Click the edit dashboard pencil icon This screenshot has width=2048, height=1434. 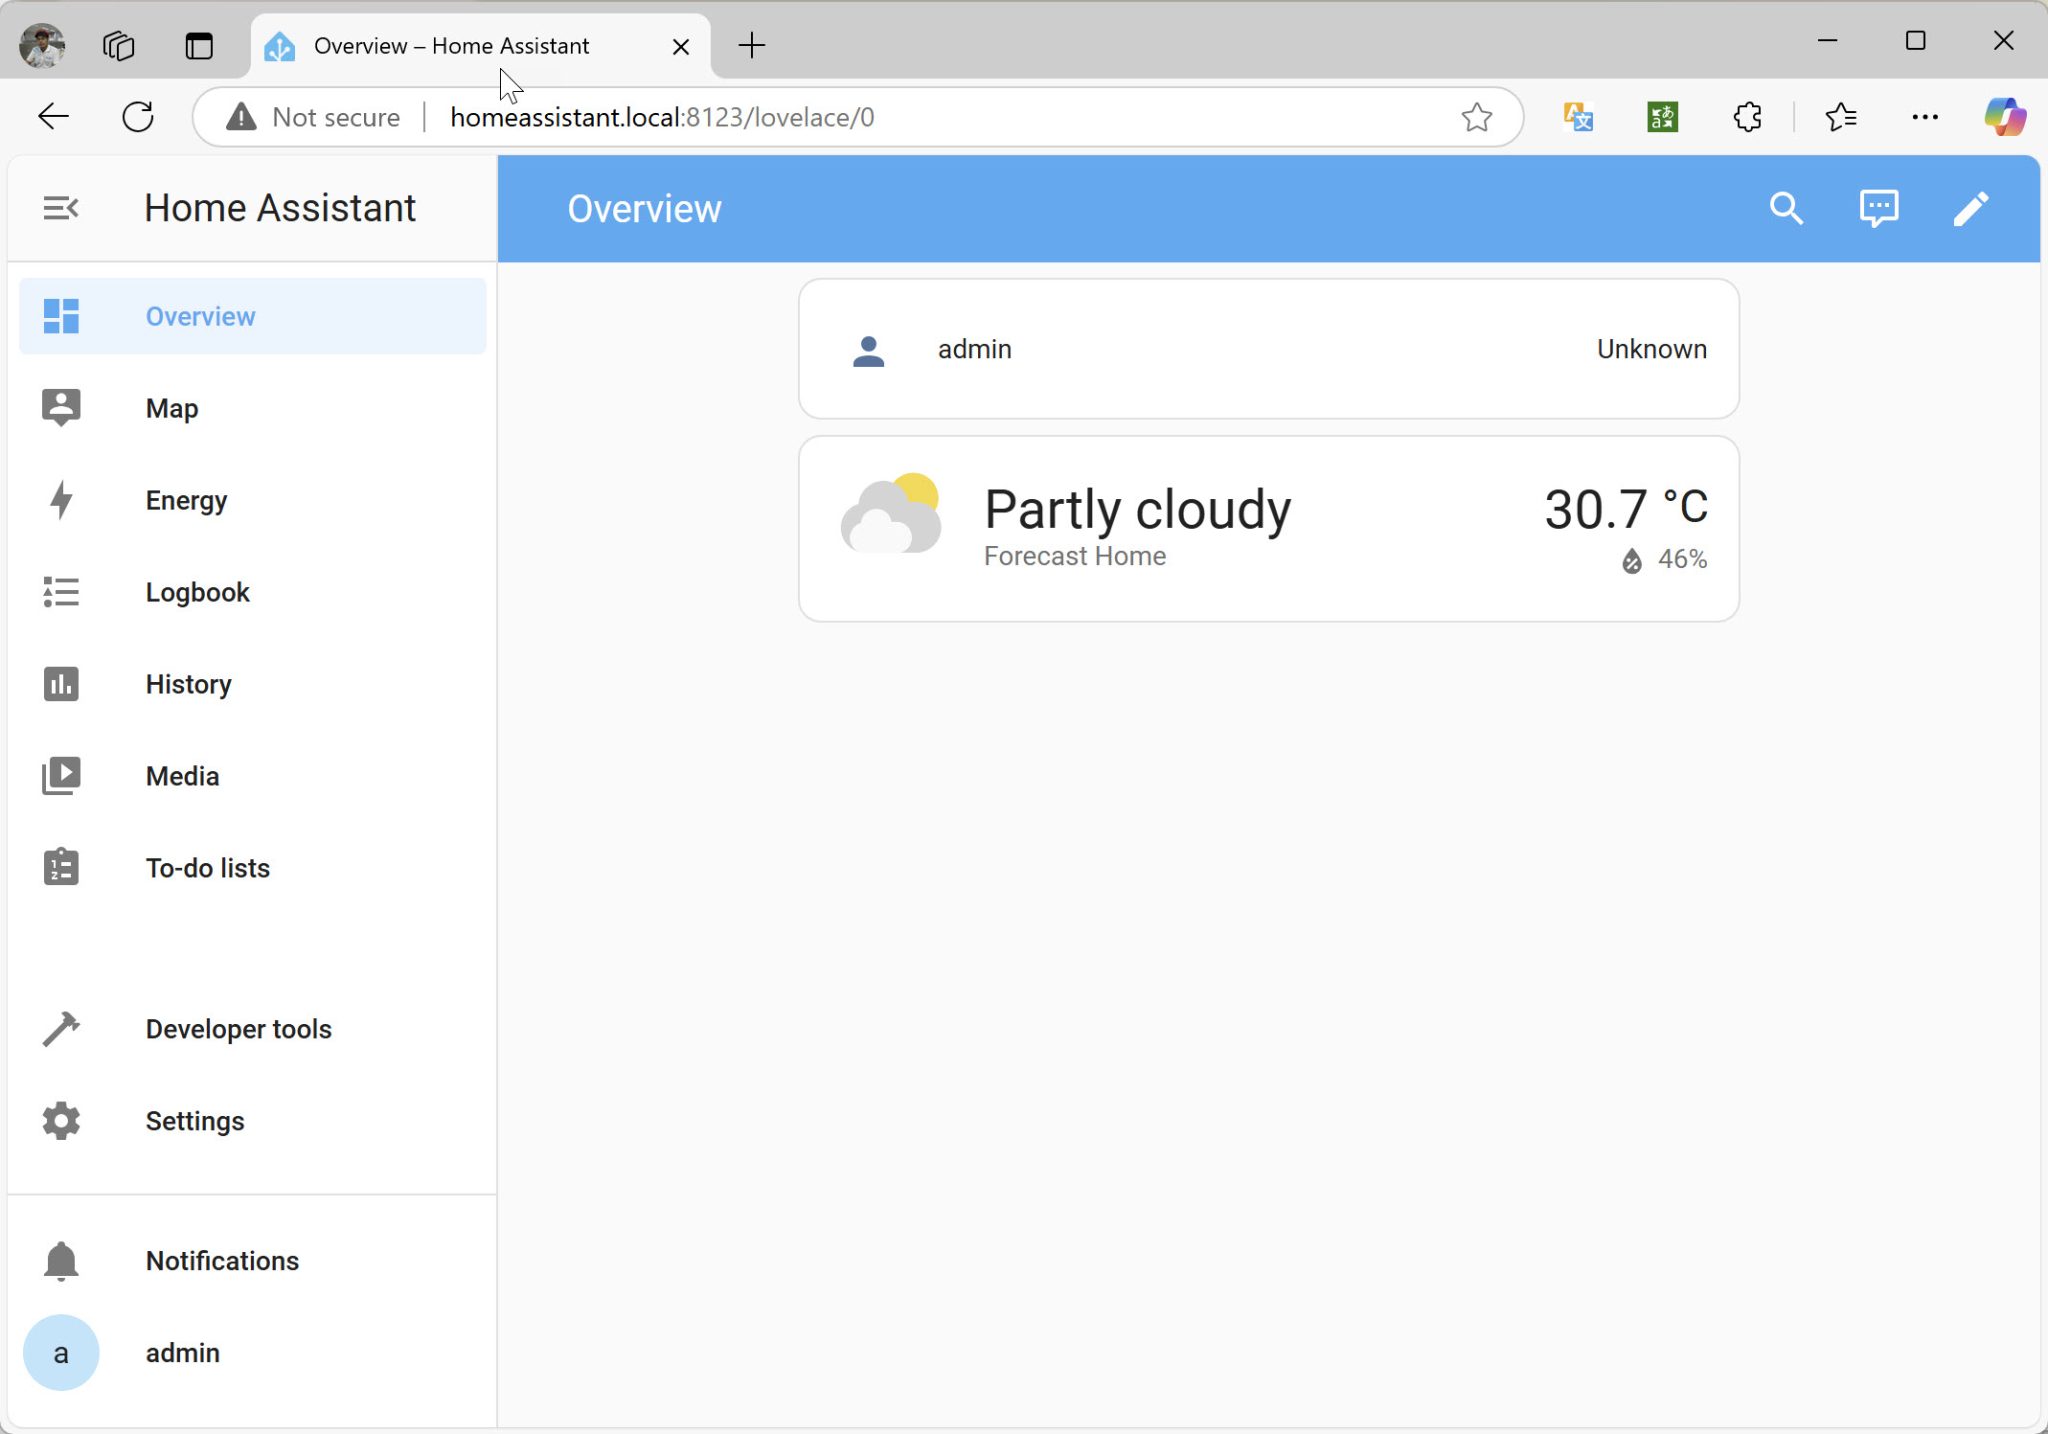[x=1970, y=209]
